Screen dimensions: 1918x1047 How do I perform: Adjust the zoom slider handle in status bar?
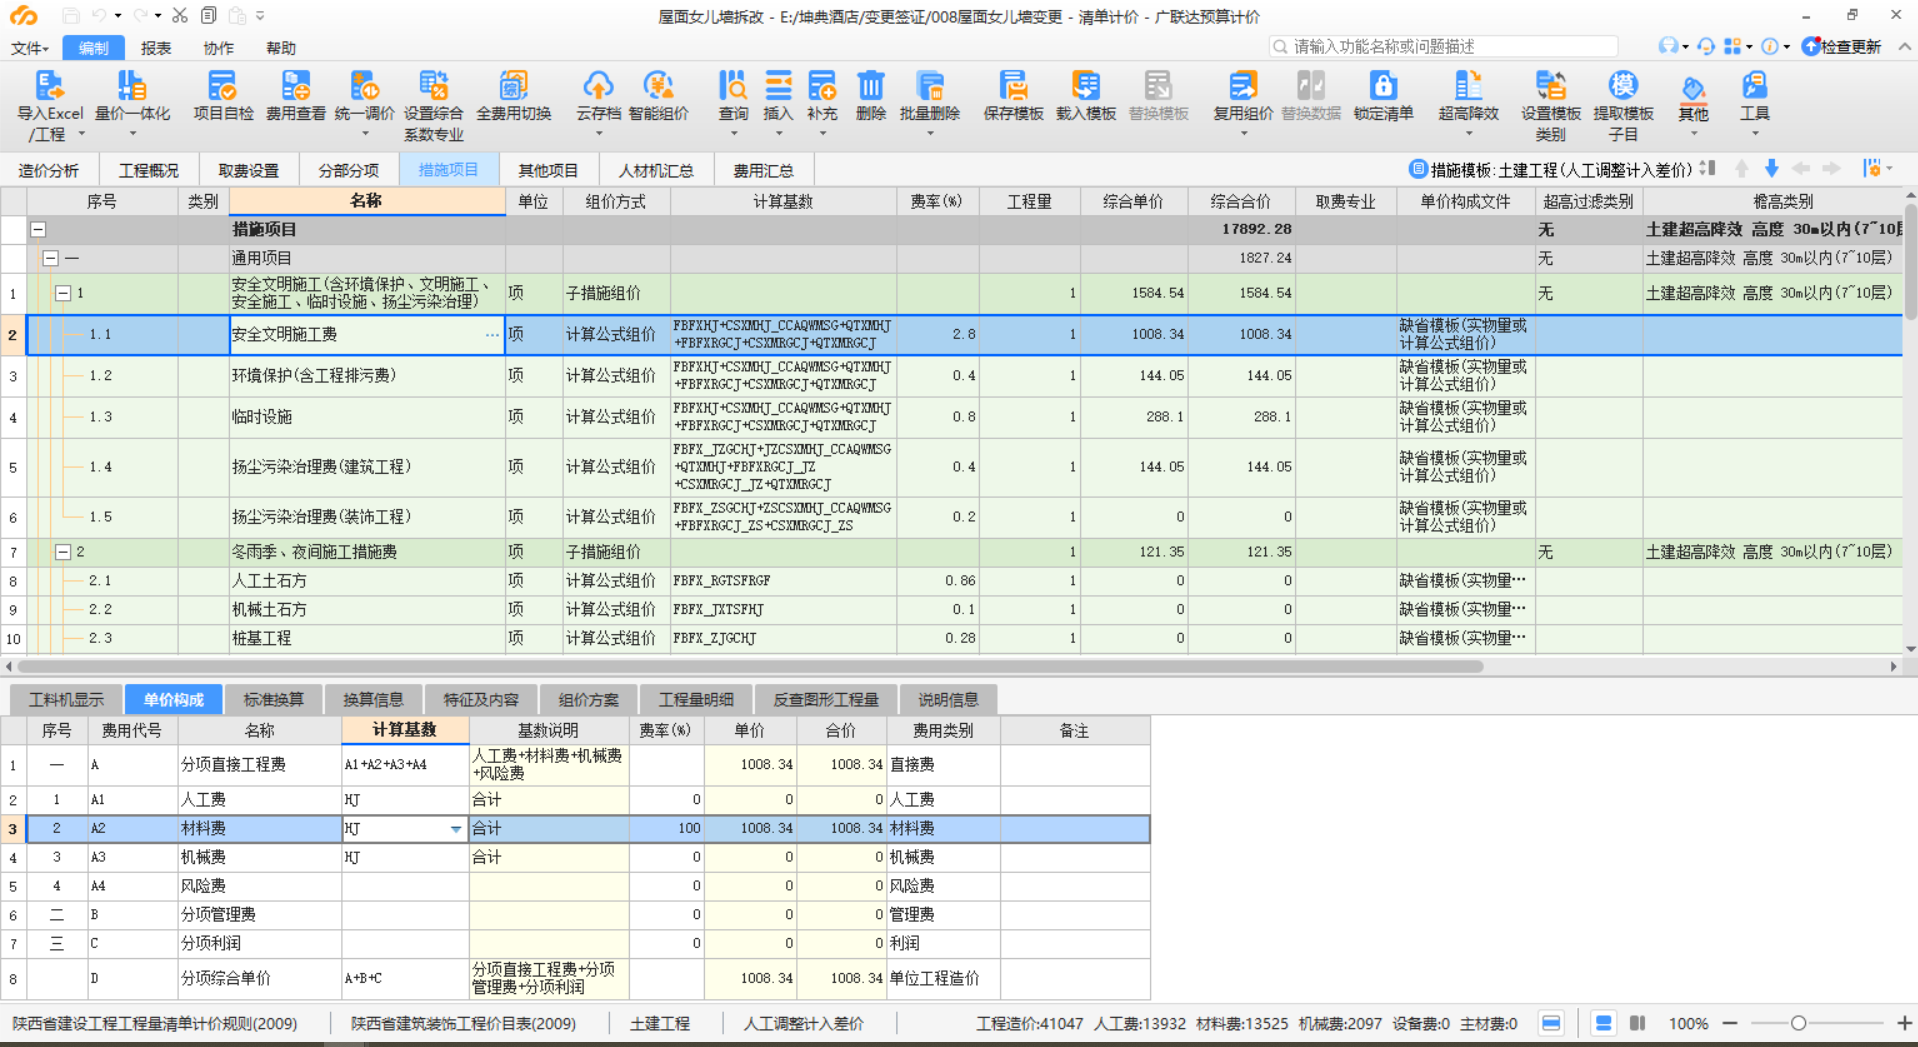pos(1798,1023)
